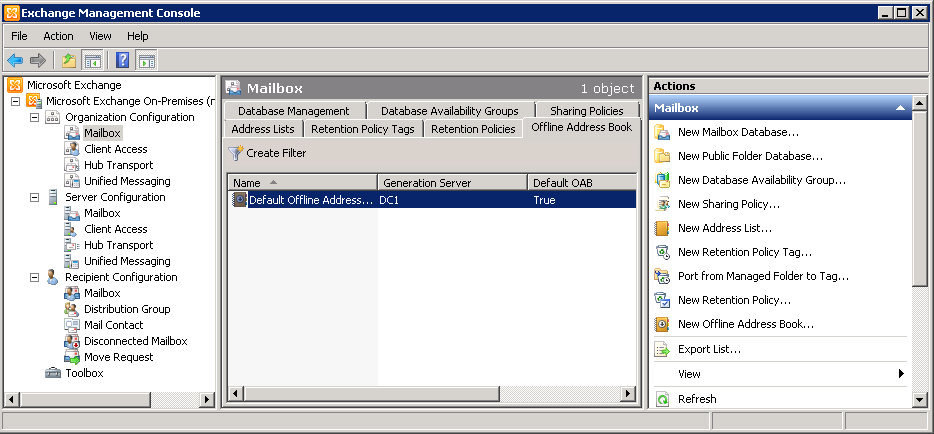The image size is (934, 434).
Task: Collapse the Mailbox actions section arrow
Action: coord(900,108)
